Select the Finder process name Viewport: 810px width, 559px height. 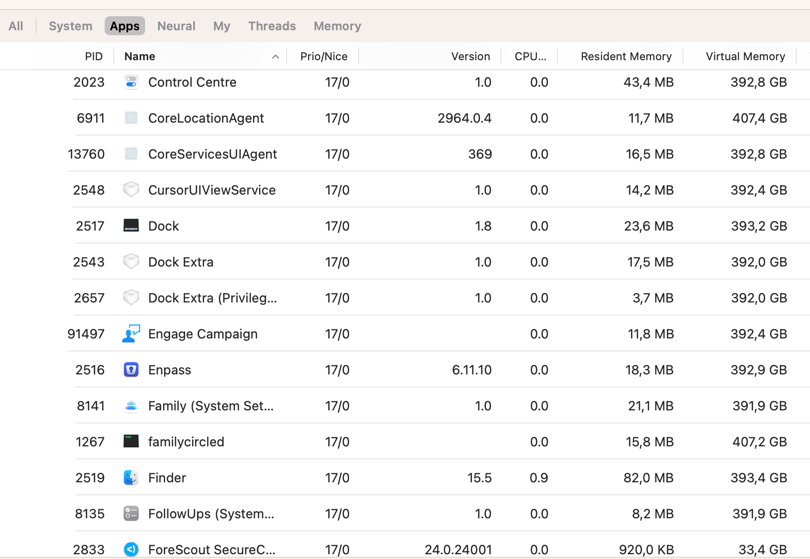tap(167, 478)
